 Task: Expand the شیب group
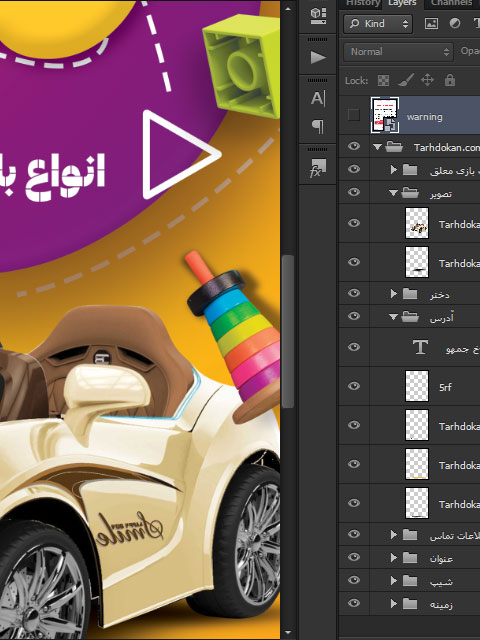pos(393,580)
